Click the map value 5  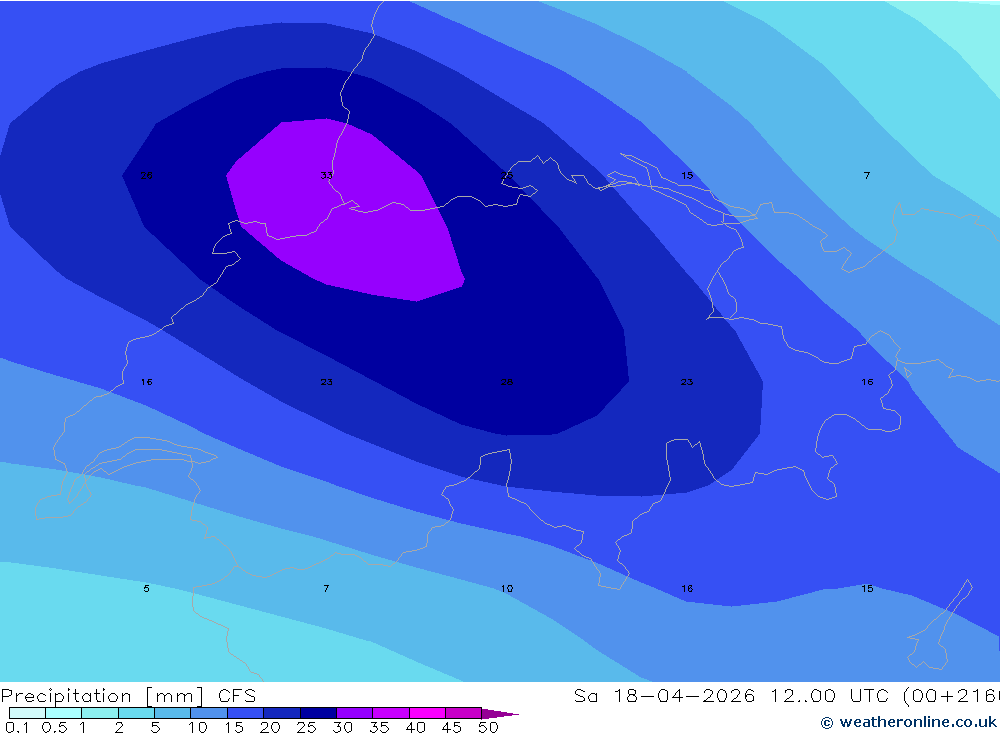click(146, 588)
